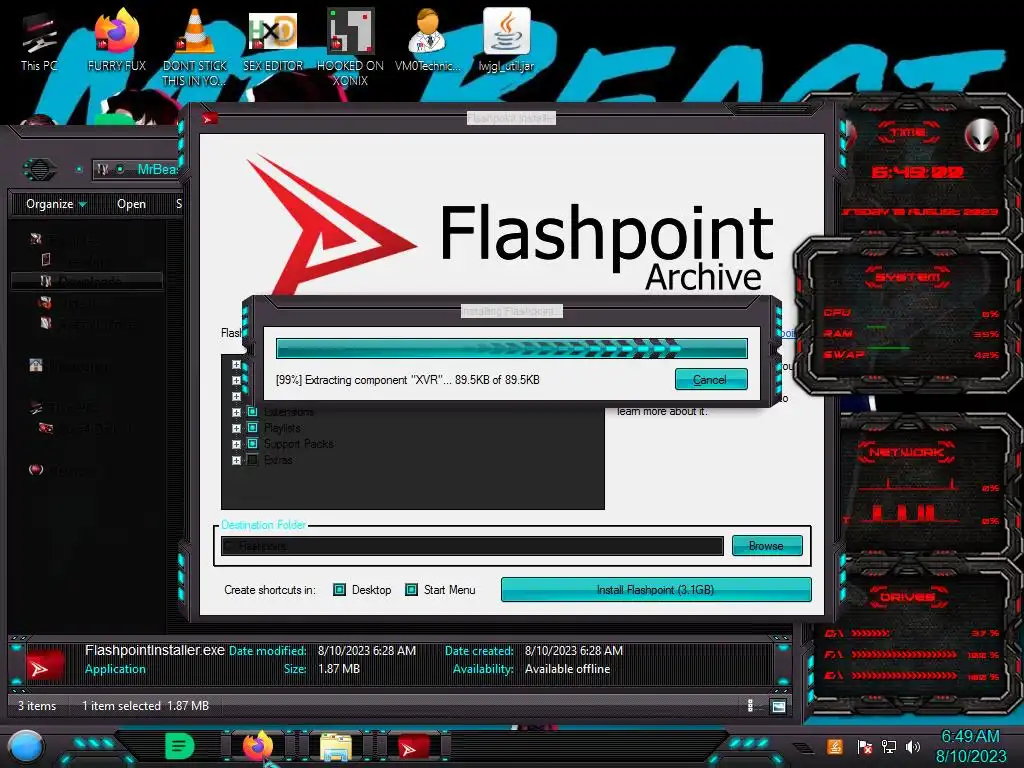The image size is (1024, 768).
Task: Select the Downloads folder in Explorer sidebar
Action: tap(86, 281)
